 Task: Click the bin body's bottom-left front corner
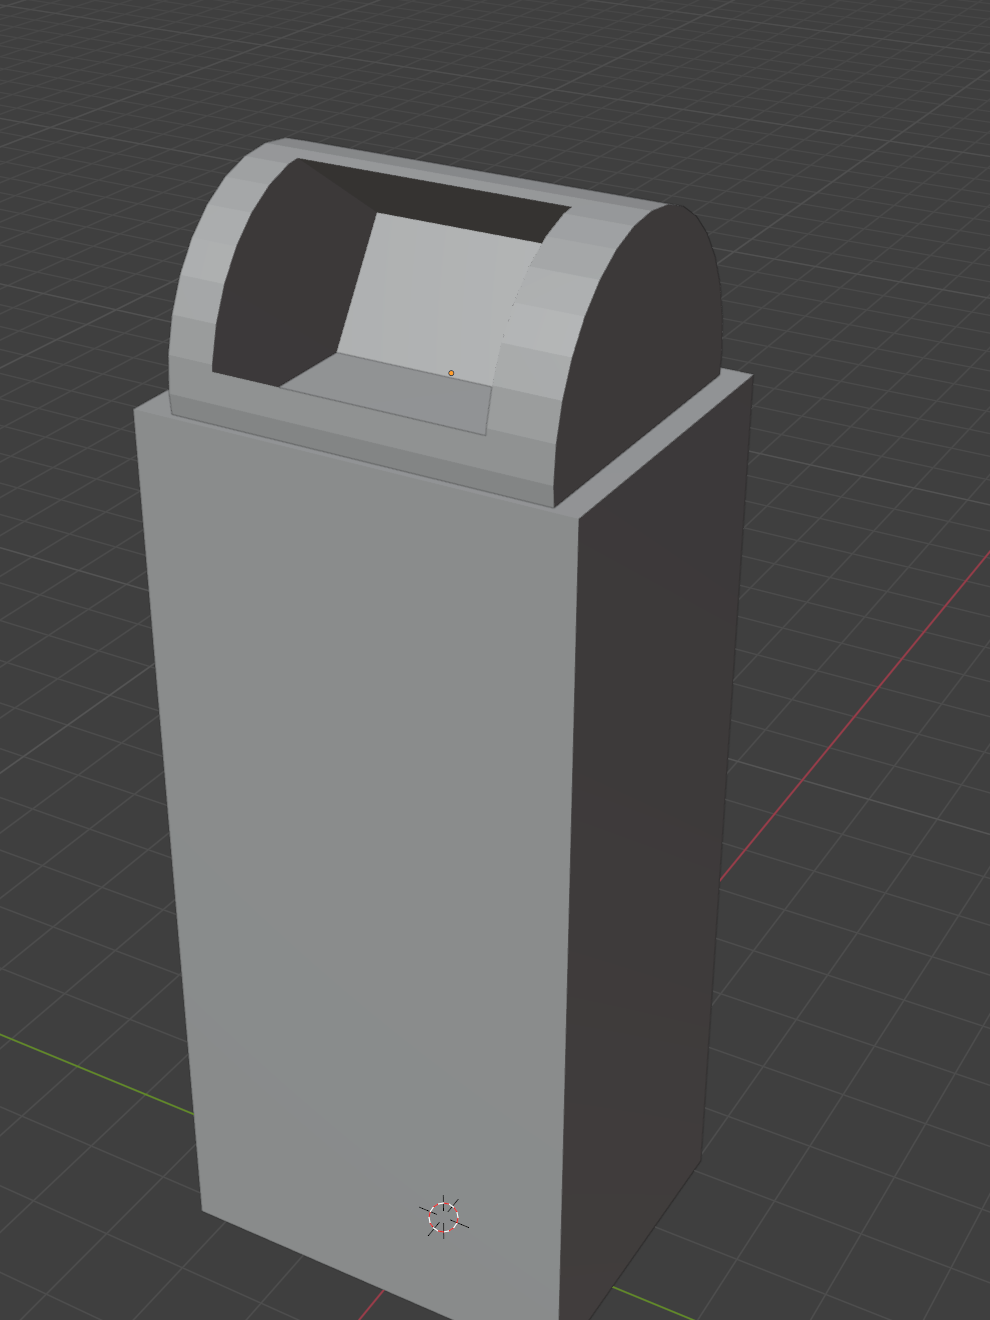click(203, 1210)
